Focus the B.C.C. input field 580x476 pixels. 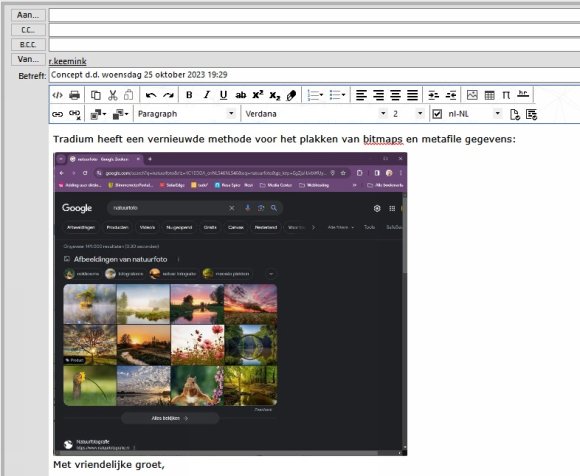(x=314, y=45)
